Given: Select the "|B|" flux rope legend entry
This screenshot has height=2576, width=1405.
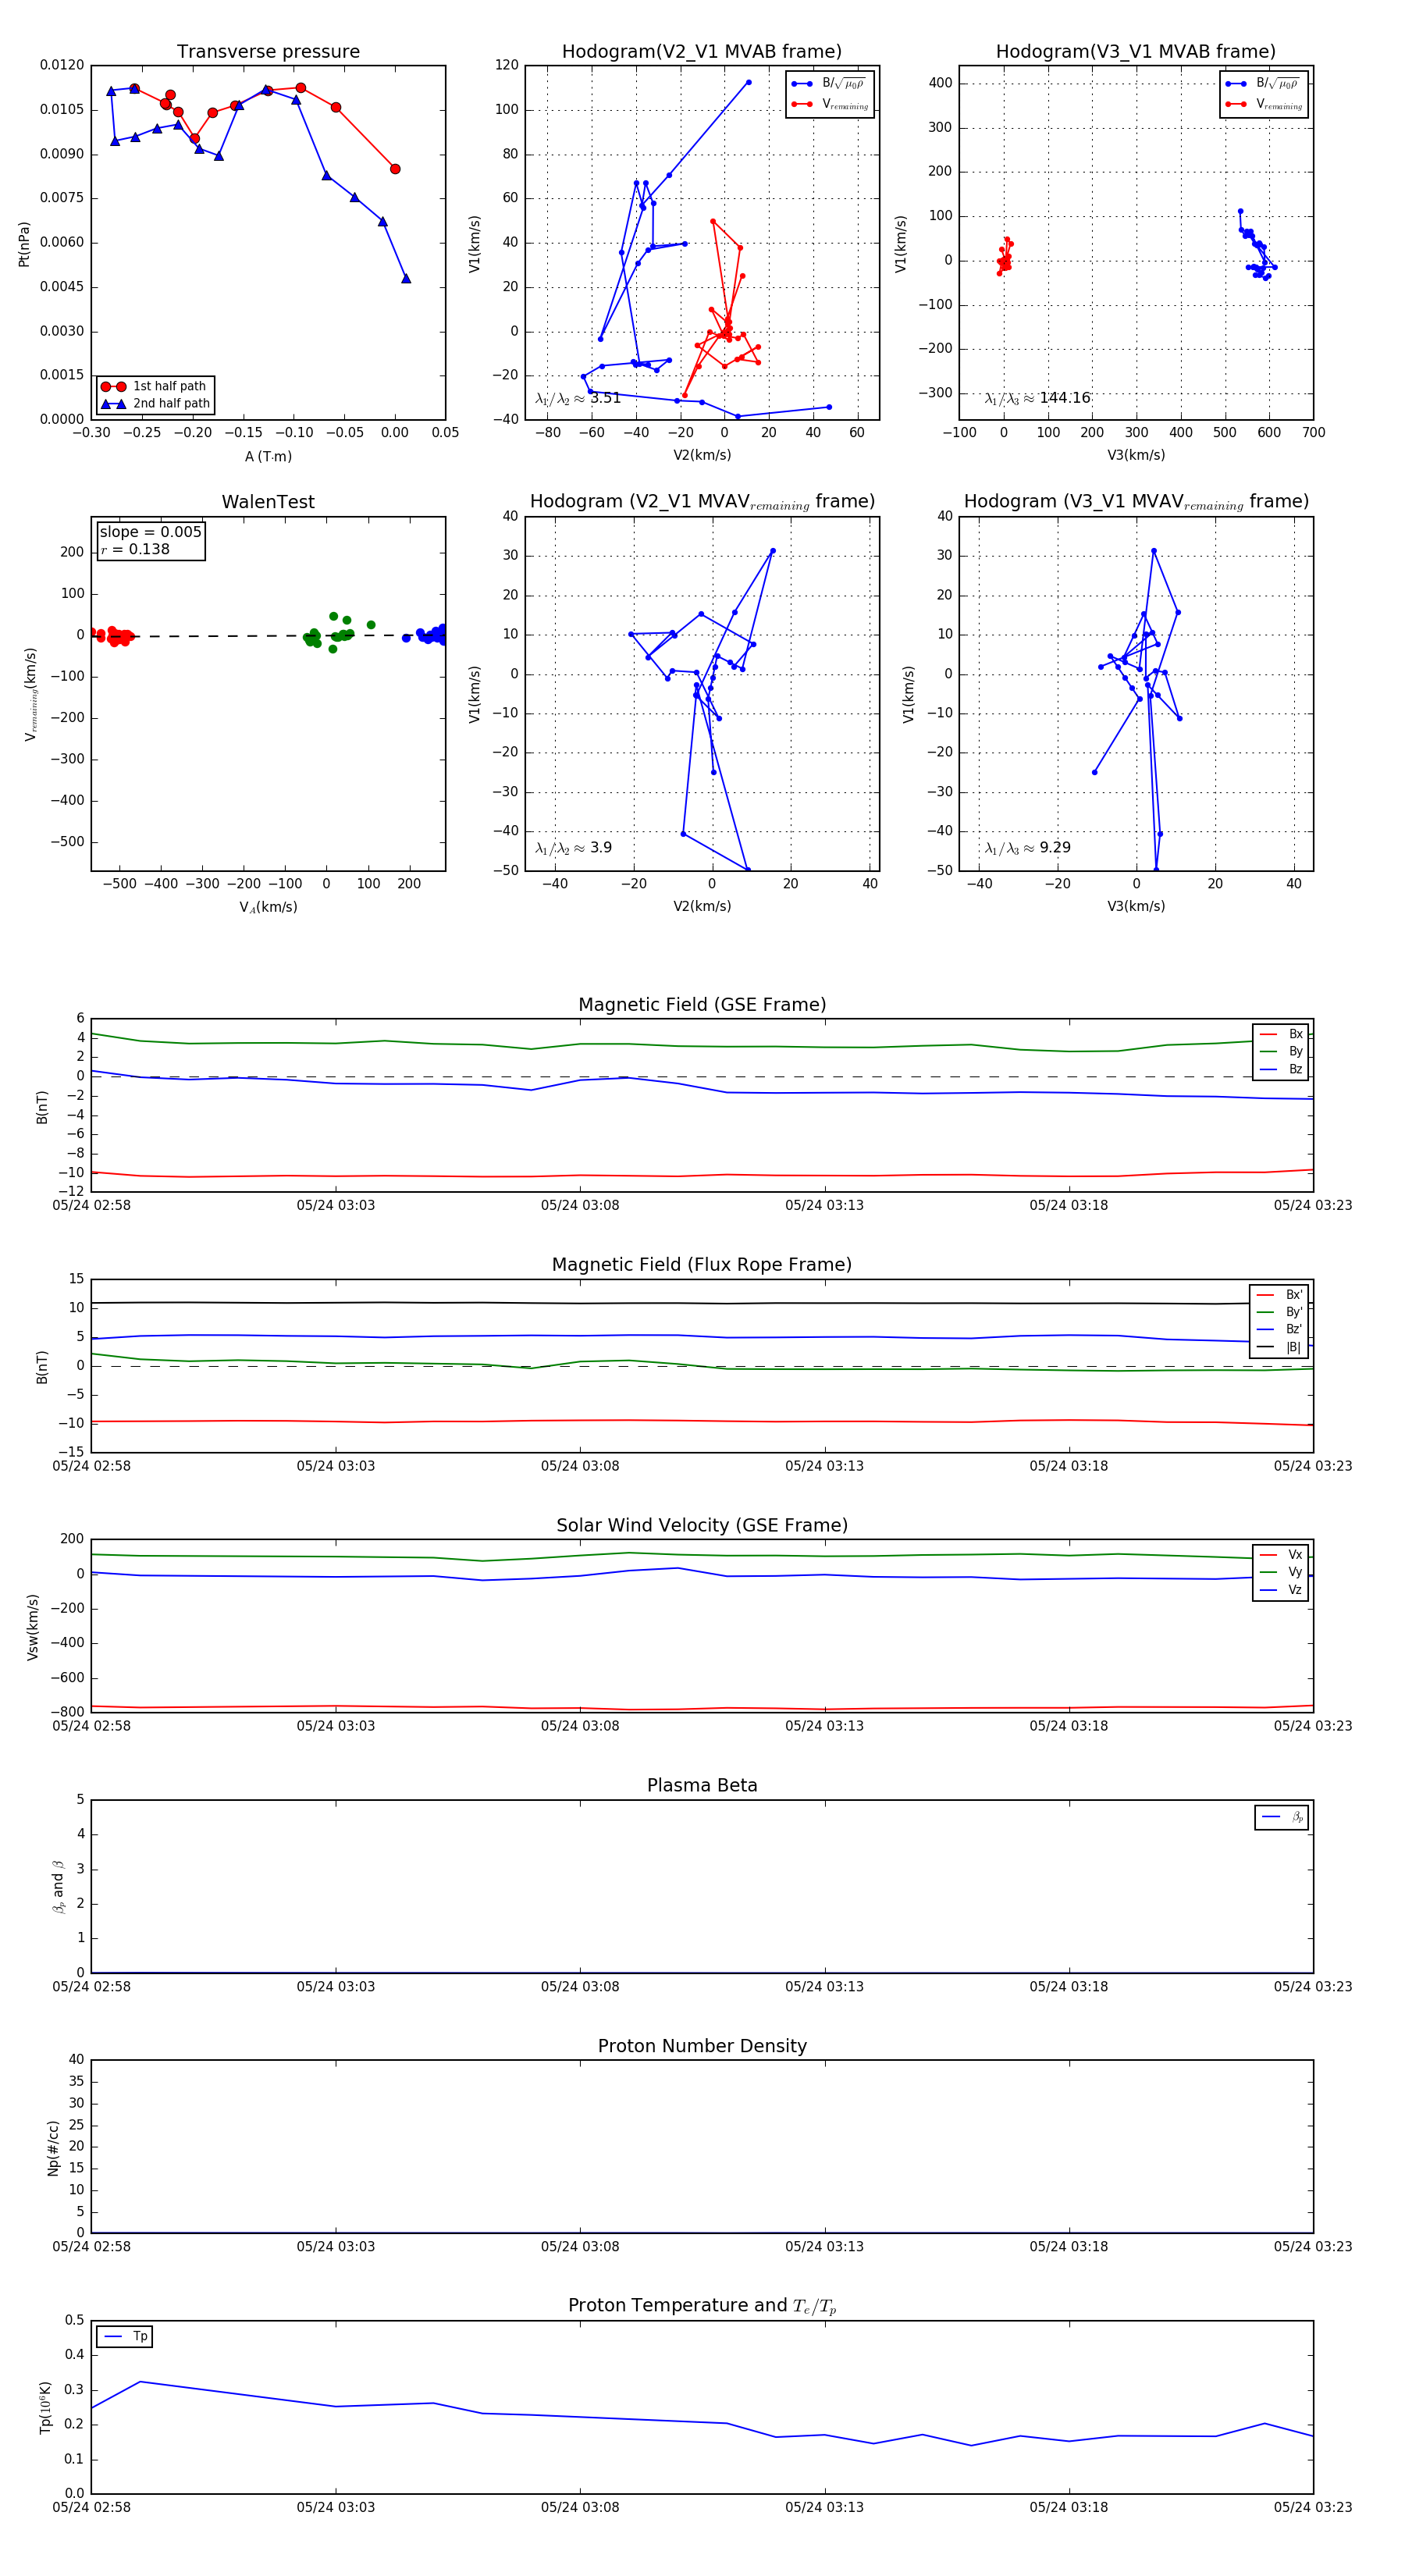Looking at the screenshot, I should point(1280,1348).
